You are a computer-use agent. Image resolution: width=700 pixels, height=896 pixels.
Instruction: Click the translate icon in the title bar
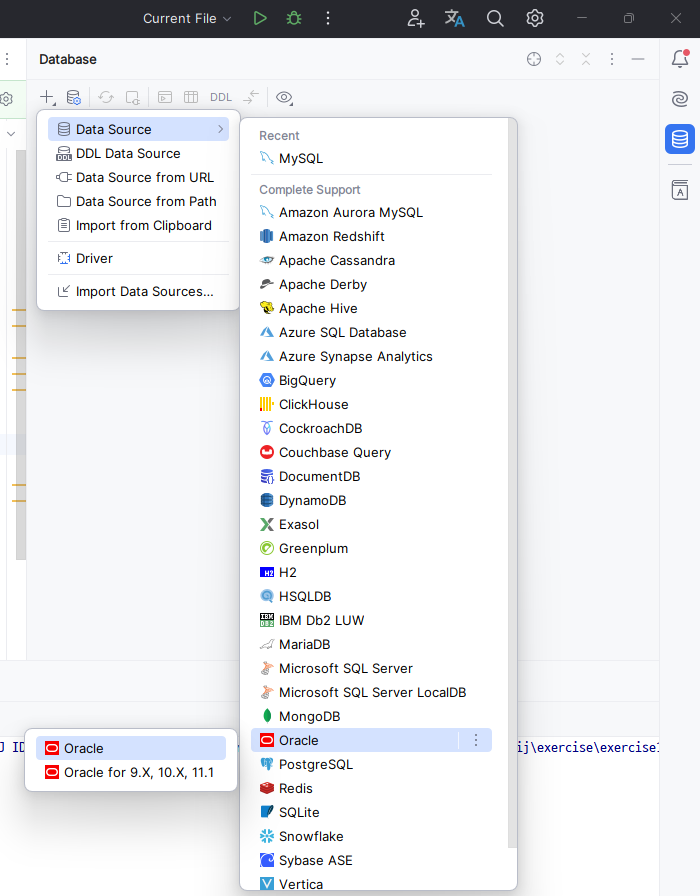(x=454, y=18)
